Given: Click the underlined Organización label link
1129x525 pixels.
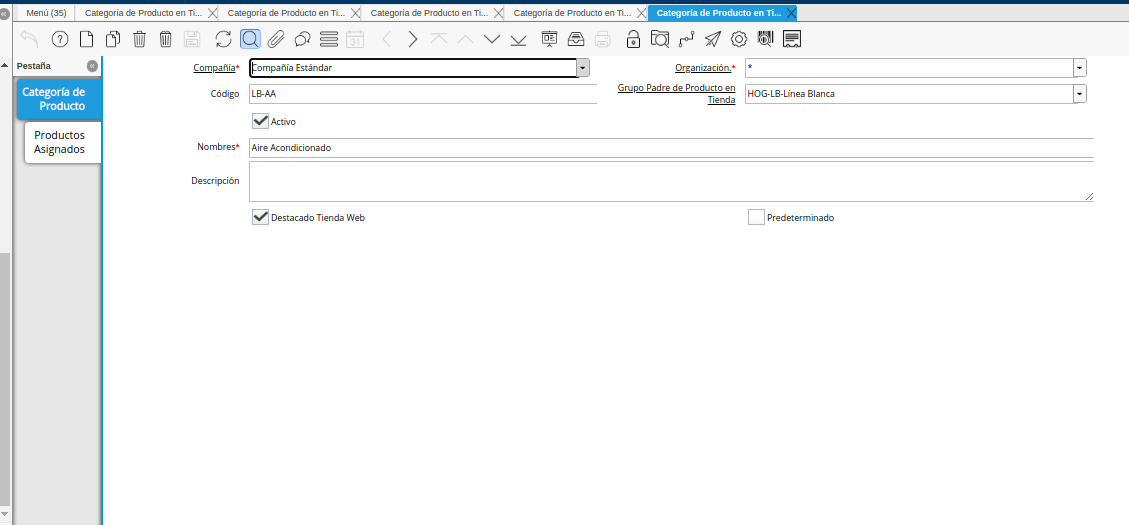Looking at the screenshot, I should pos(704,68).
